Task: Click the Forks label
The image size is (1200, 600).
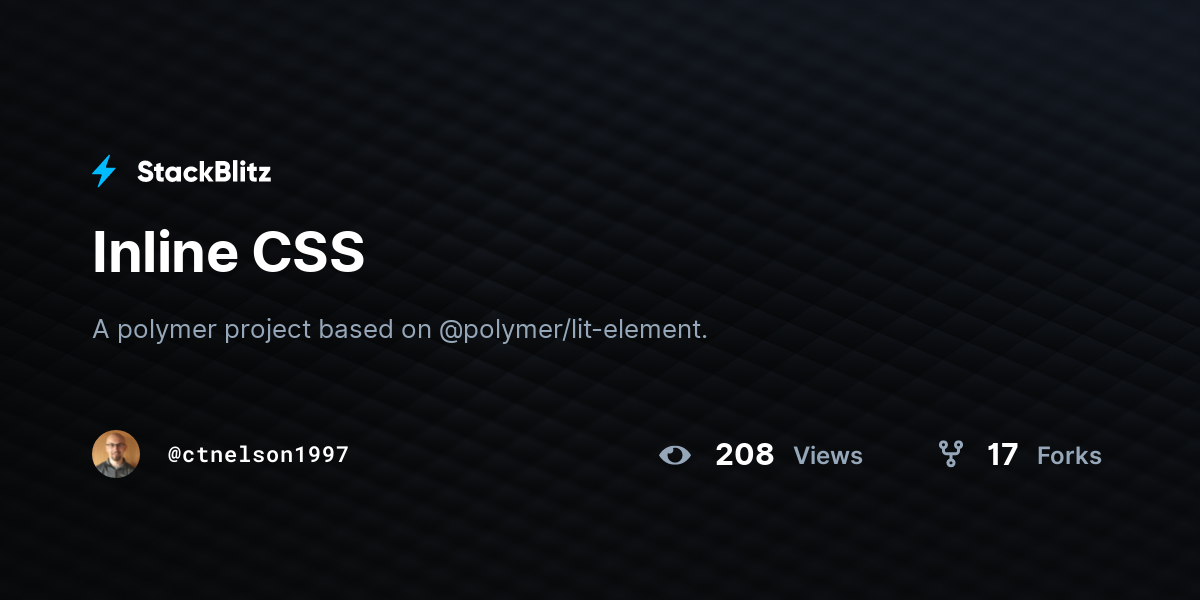Action: pyautogui.click(x=1069, y=456)
